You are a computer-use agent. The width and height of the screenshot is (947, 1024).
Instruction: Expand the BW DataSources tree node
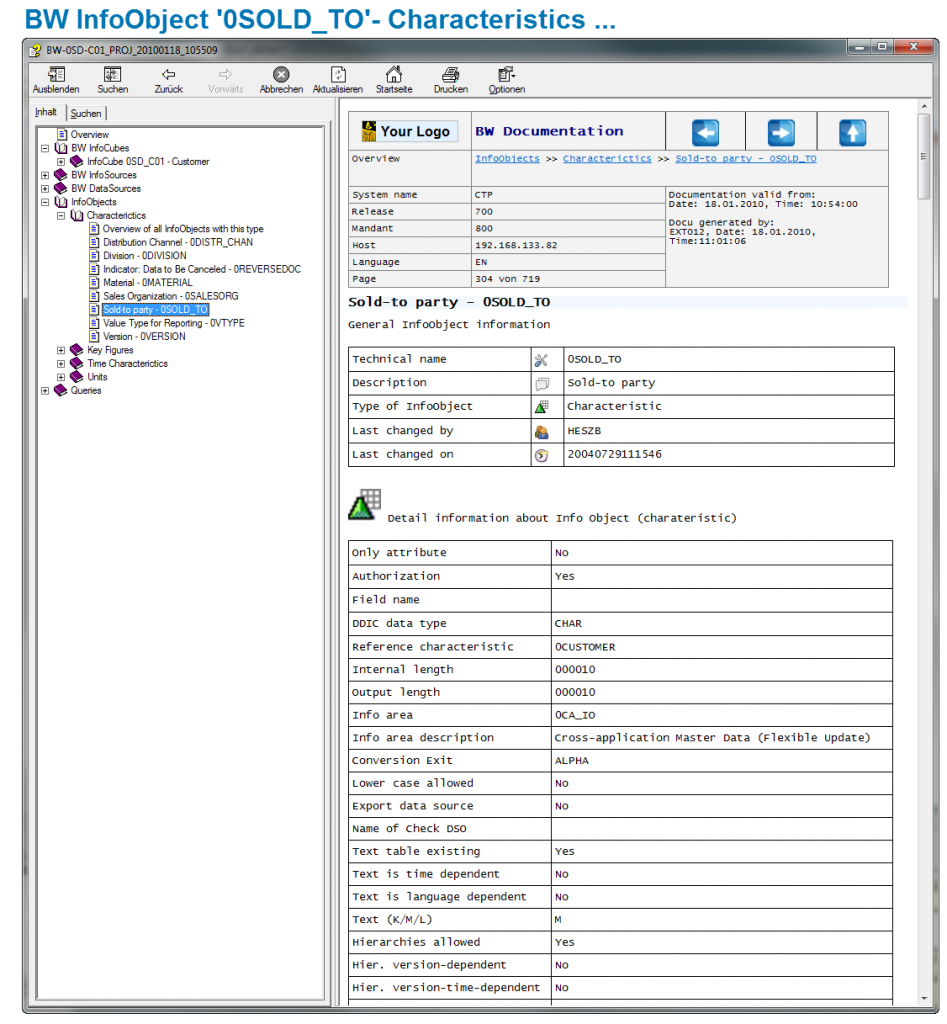click(45, 189)
